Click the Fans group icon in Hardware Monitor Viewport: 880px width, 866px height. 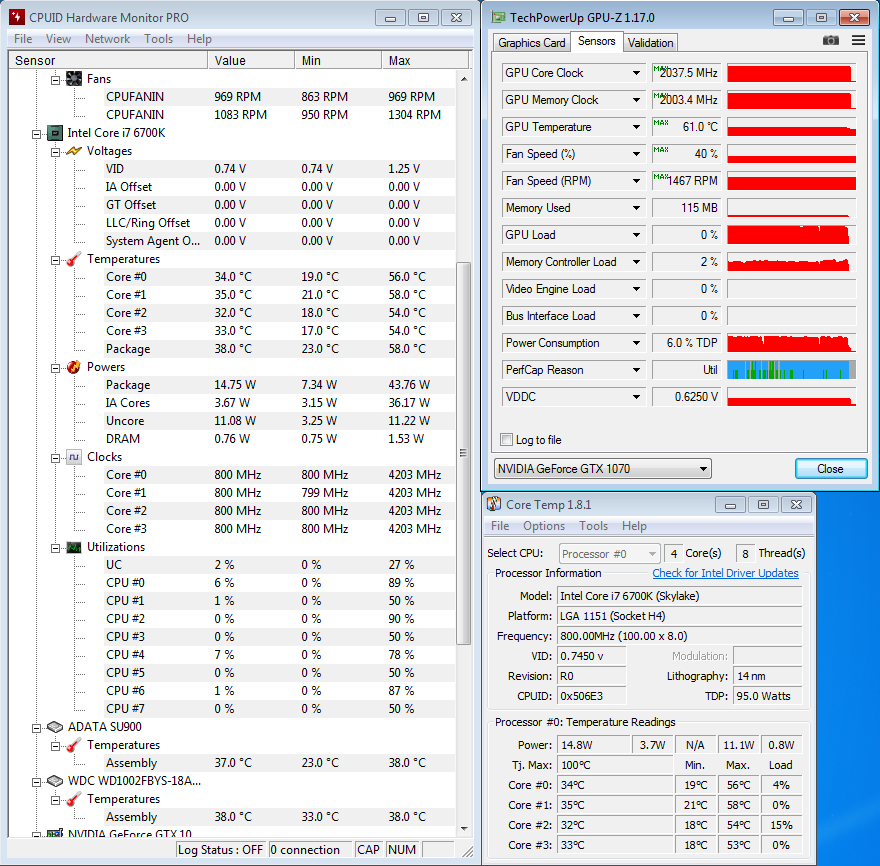click(74, 79)
